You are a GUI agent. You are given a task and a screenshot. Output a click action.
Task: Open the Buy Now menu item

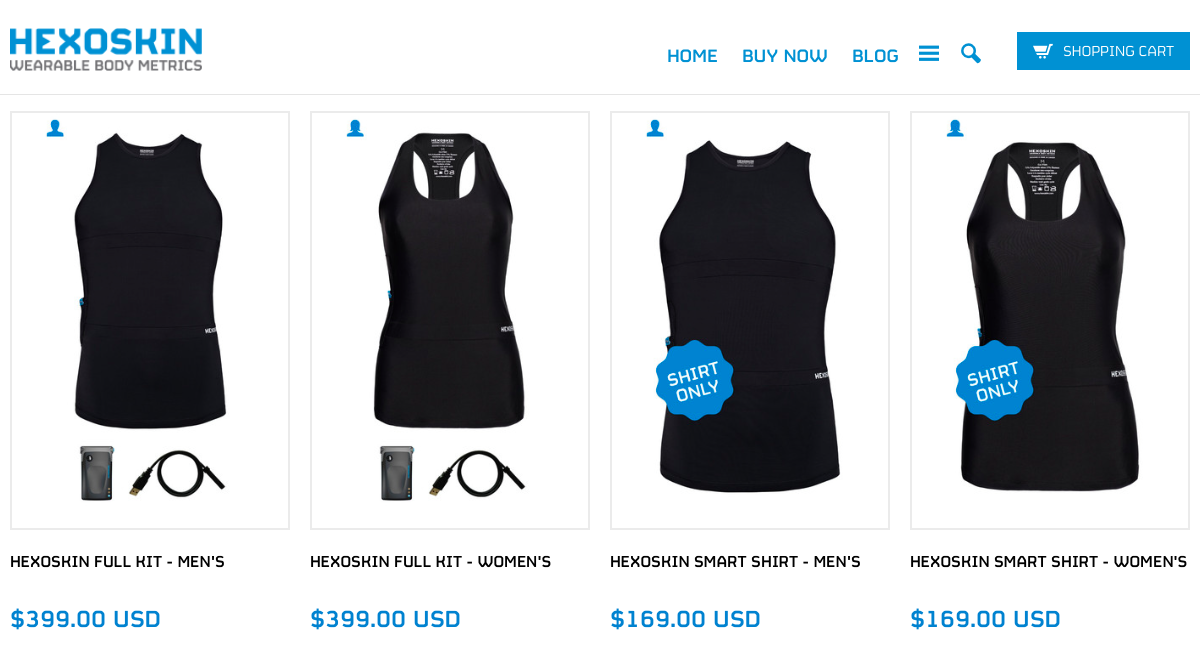785,56
